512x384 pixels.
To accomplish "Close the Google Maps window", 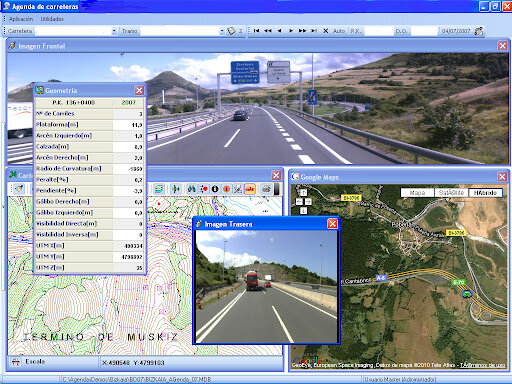I will coord(502,177).
